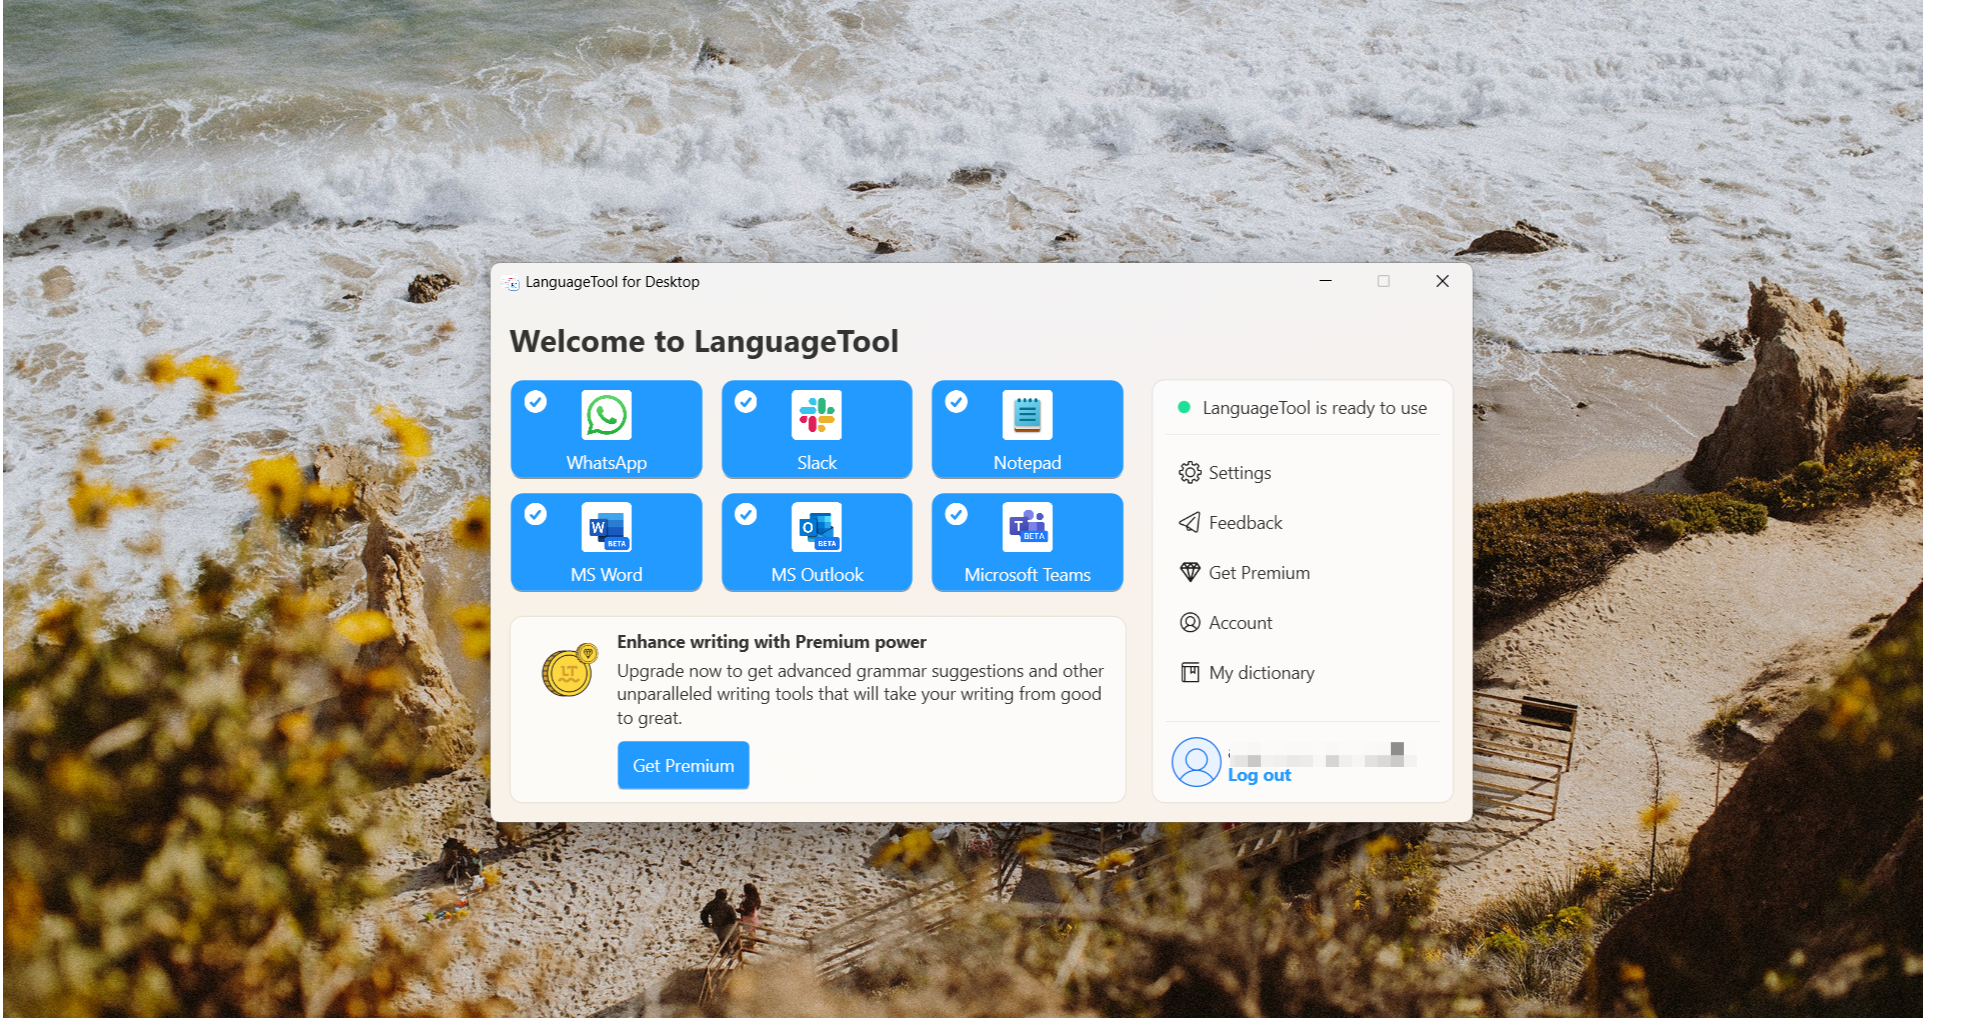Click the Settings gear icon

[1189, 473]
